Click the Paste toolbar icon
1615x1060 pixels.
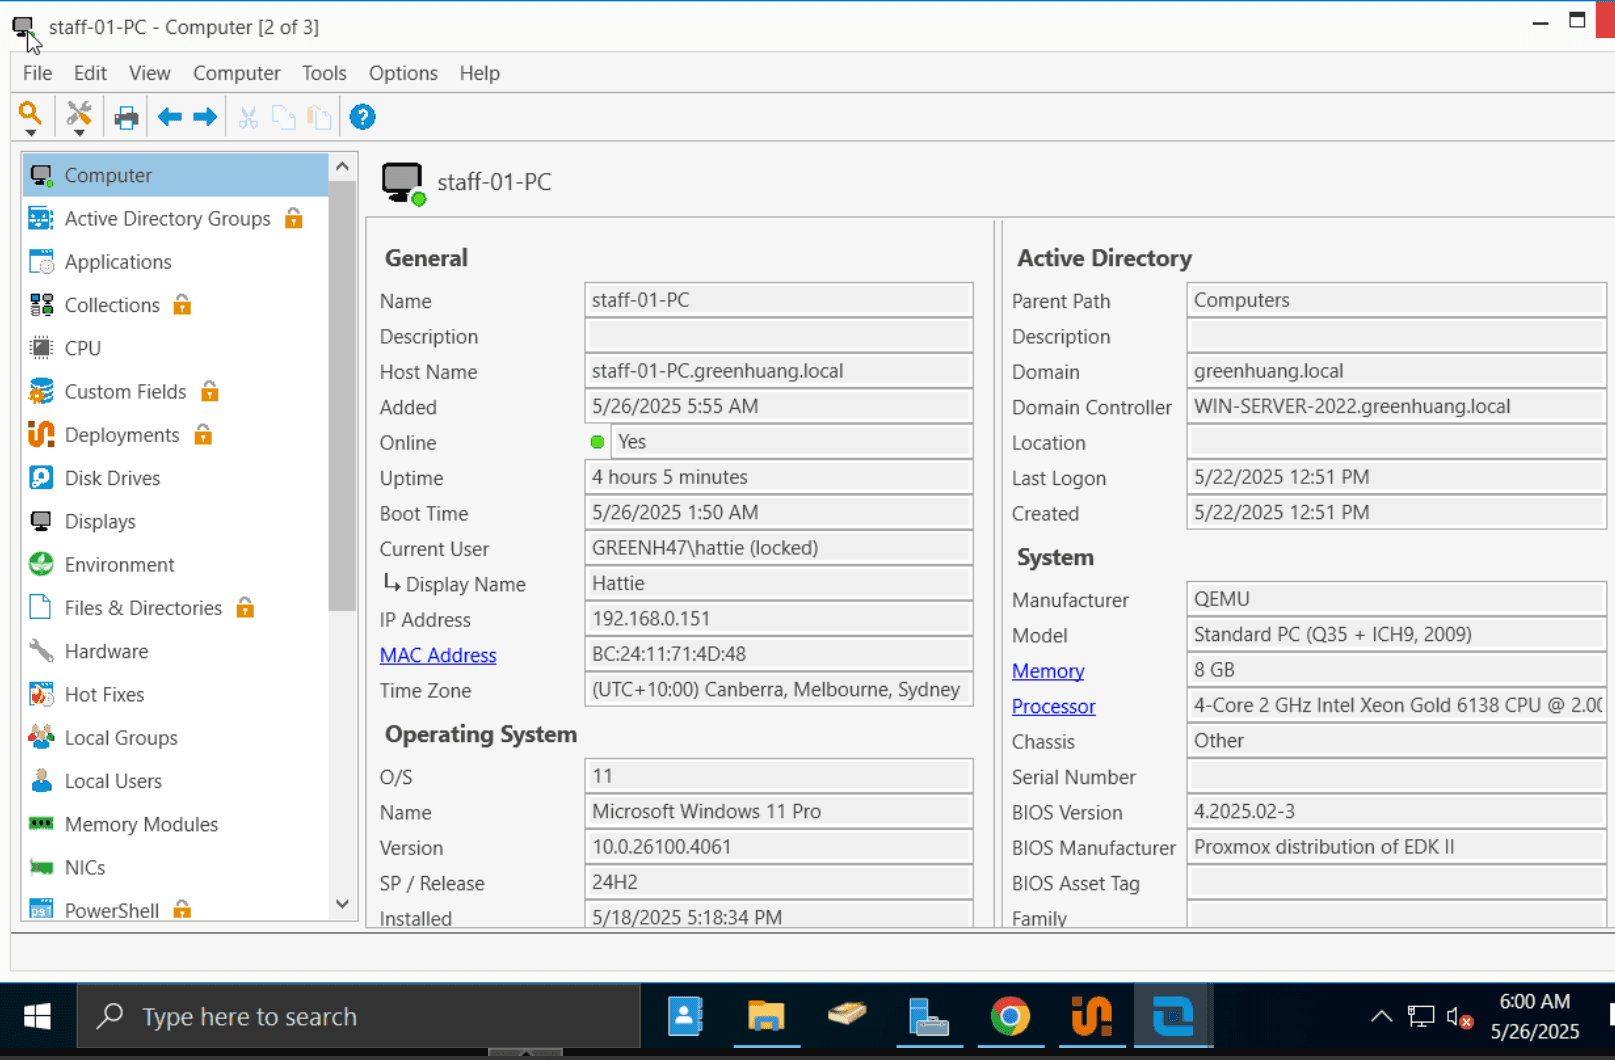tap(319, 118)
